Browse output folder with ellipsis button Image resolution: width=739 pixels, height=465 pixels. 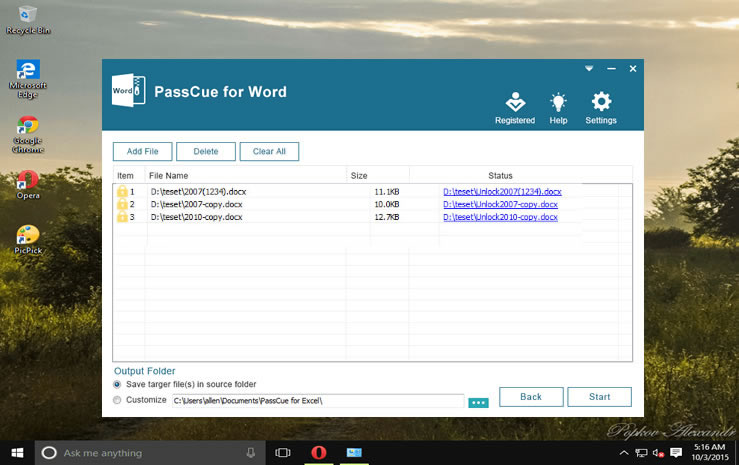[478, 403]
